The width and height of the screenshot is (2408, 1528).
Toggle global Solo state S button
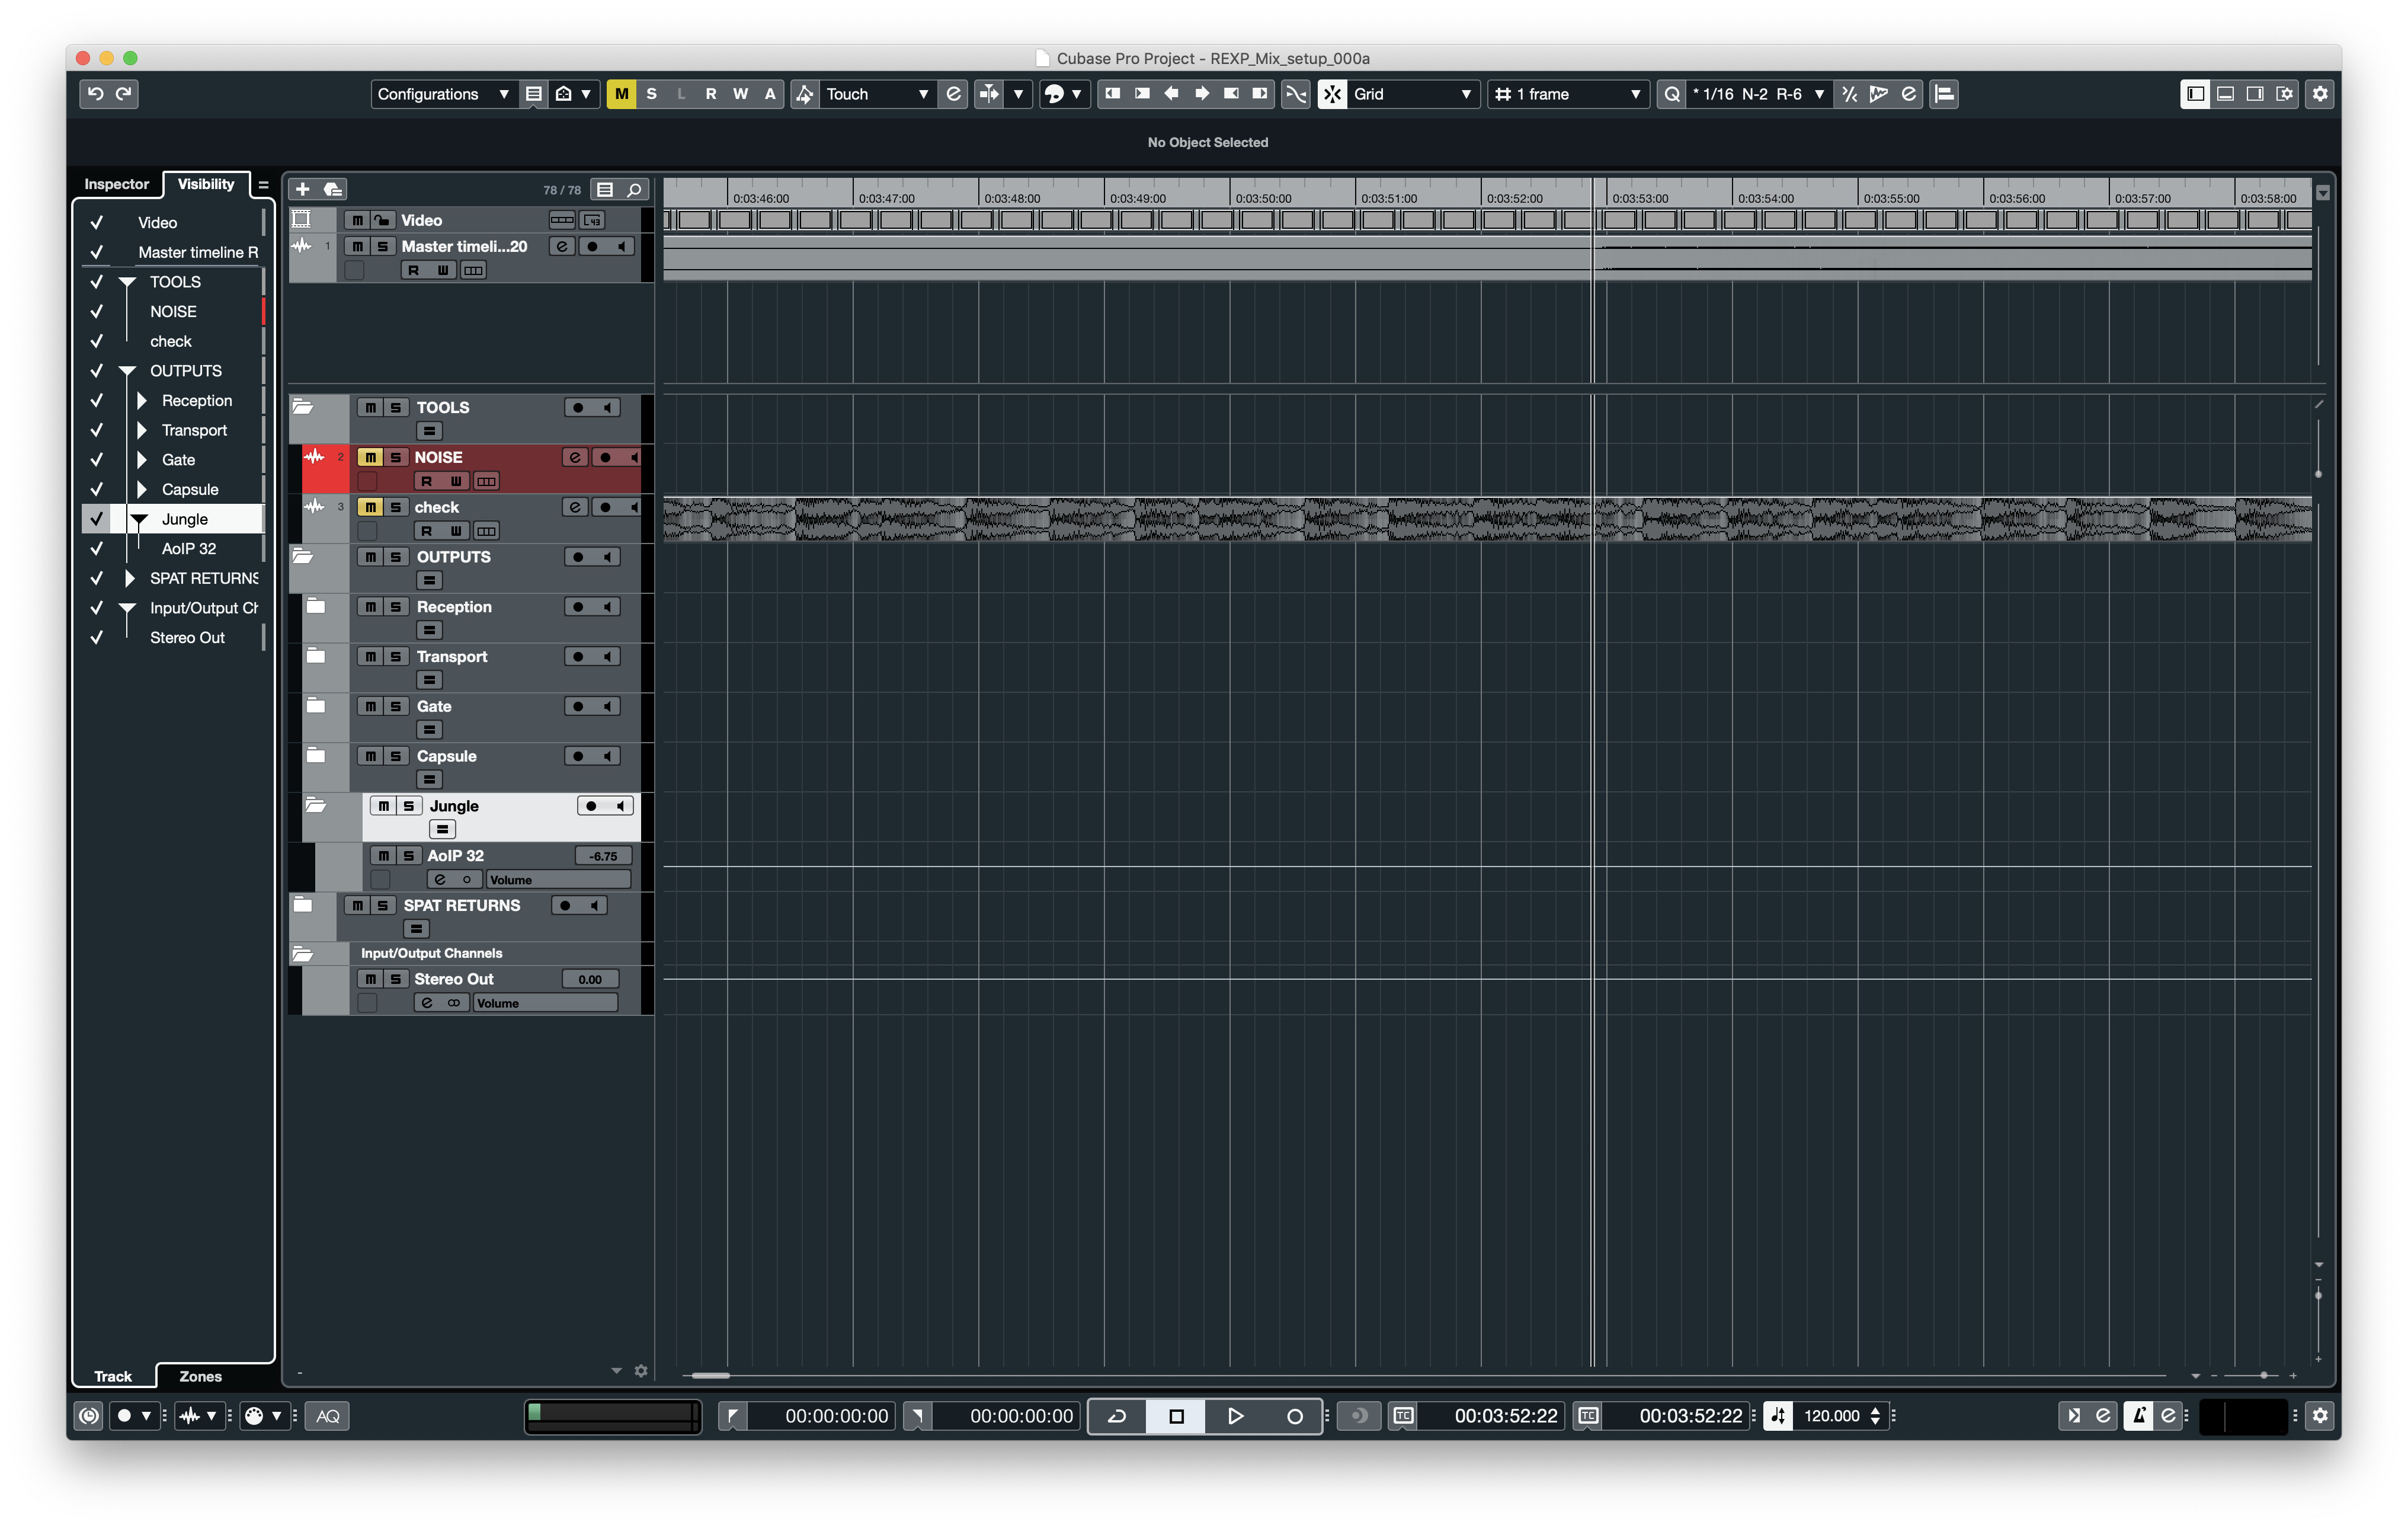pyautogui.click(x=651, y=94)
